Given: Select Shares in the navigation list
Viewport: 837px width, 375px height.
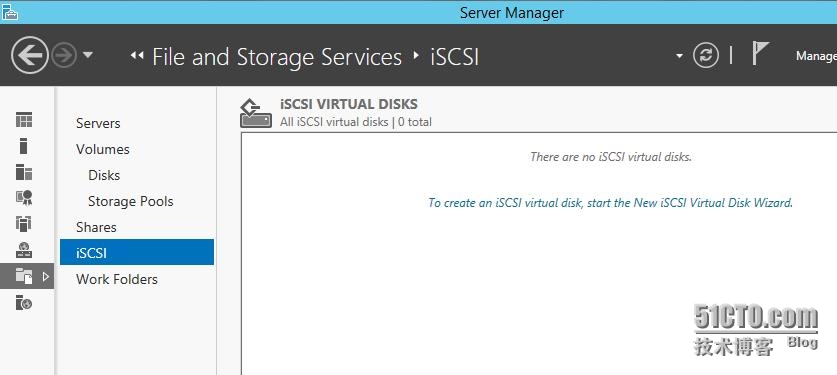Looking at the screenshot, I should 96,227.
